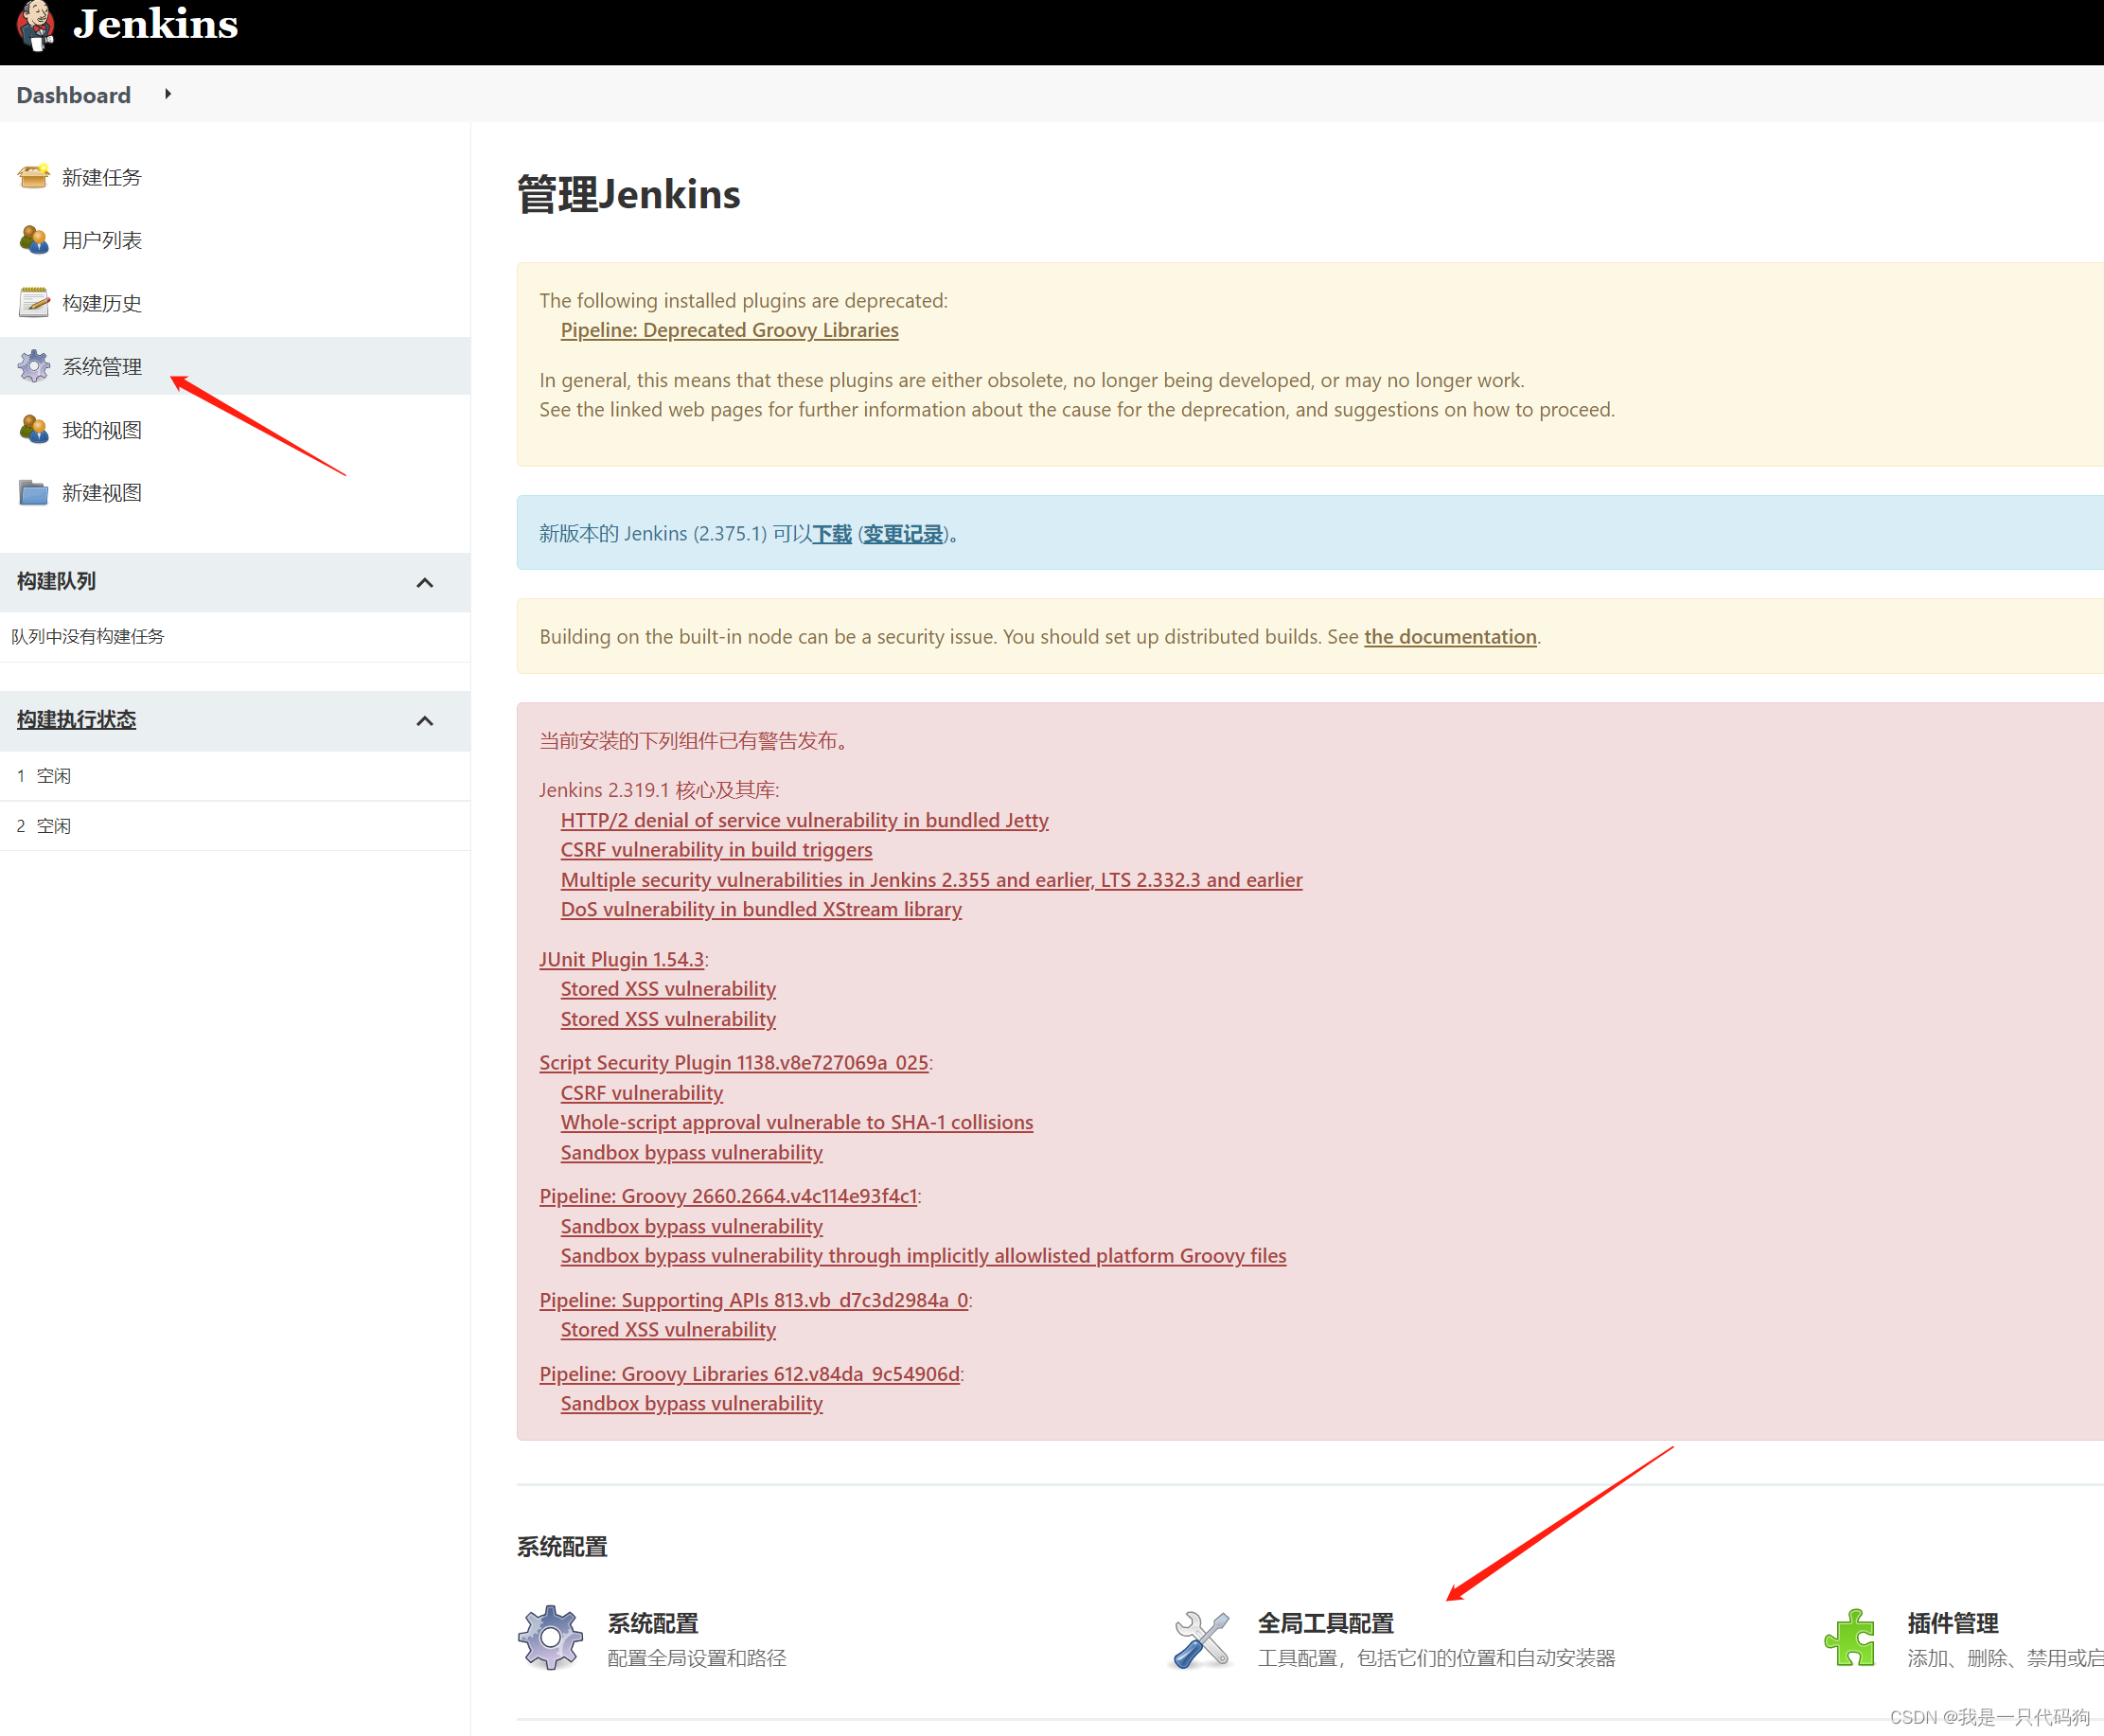Open the Dashboard breadcrumb dropdown arrow
This screenshot has width=2104, height=1736.
[x=167, y=94]
